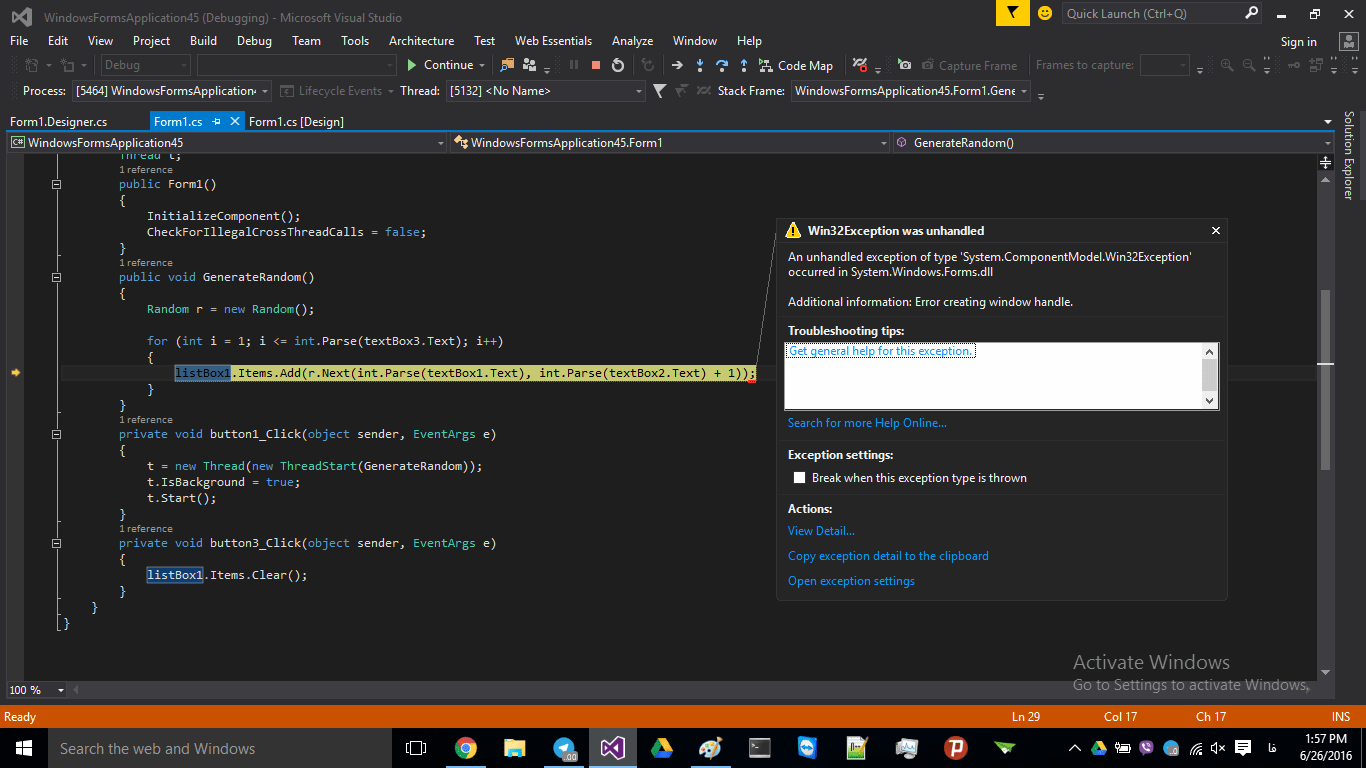This screenshot has height=768, width=1366.
Task: Select the Step Out icon
Action: [743, 65]
